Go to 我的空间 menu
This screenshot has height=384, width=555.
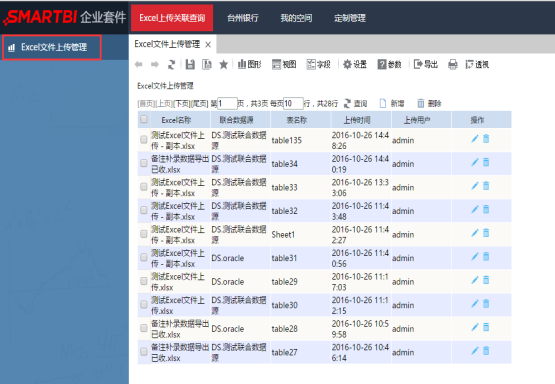click(x=296, y=18)
